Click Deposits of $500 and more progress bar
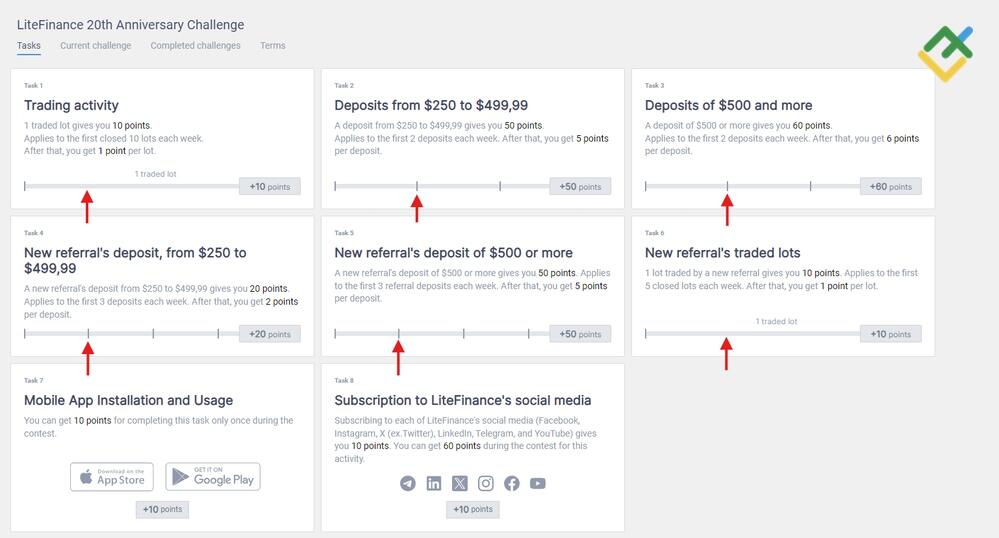 click(x=752, y=186)
